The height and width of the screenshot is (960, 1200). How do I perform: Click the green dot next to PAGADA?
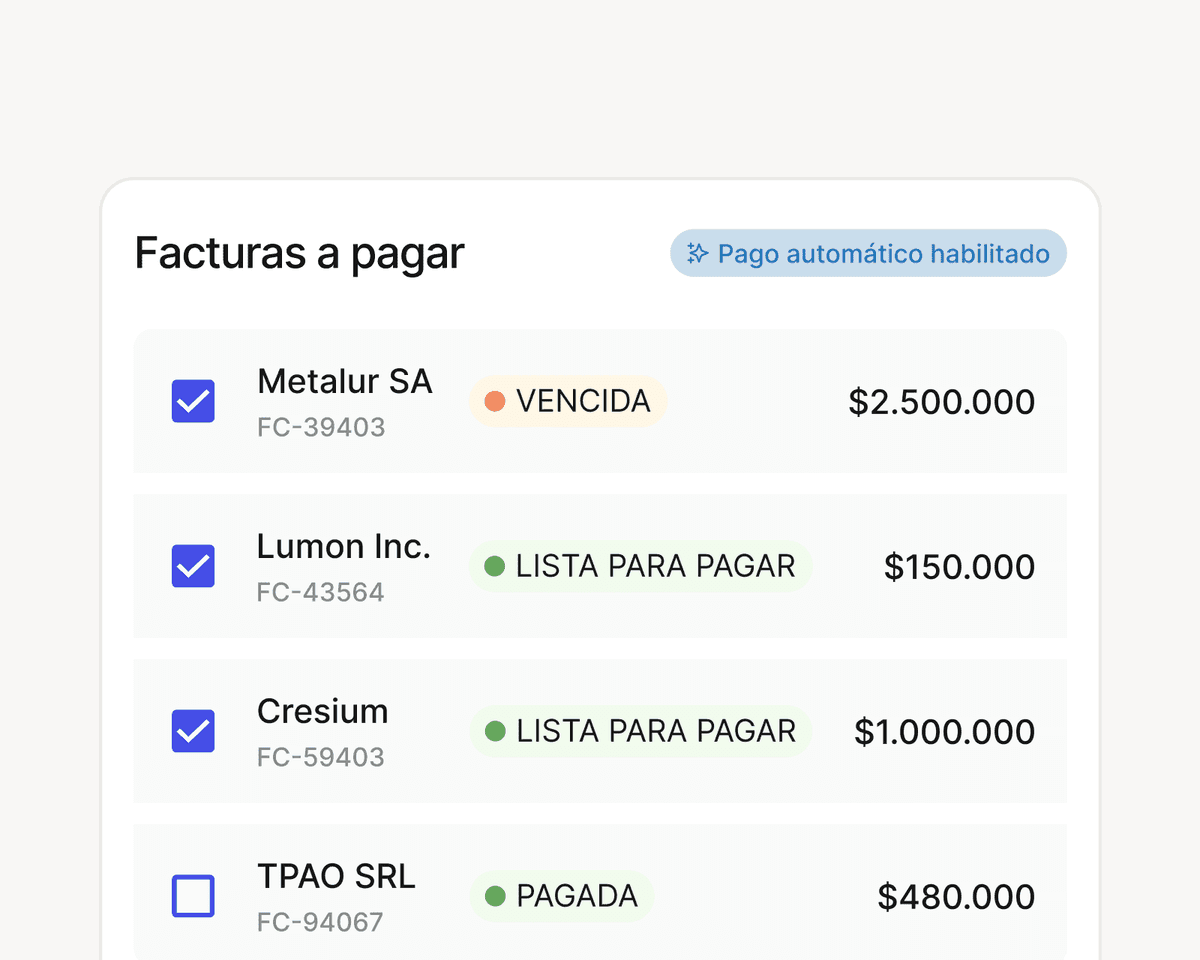(x=496, y=896)
